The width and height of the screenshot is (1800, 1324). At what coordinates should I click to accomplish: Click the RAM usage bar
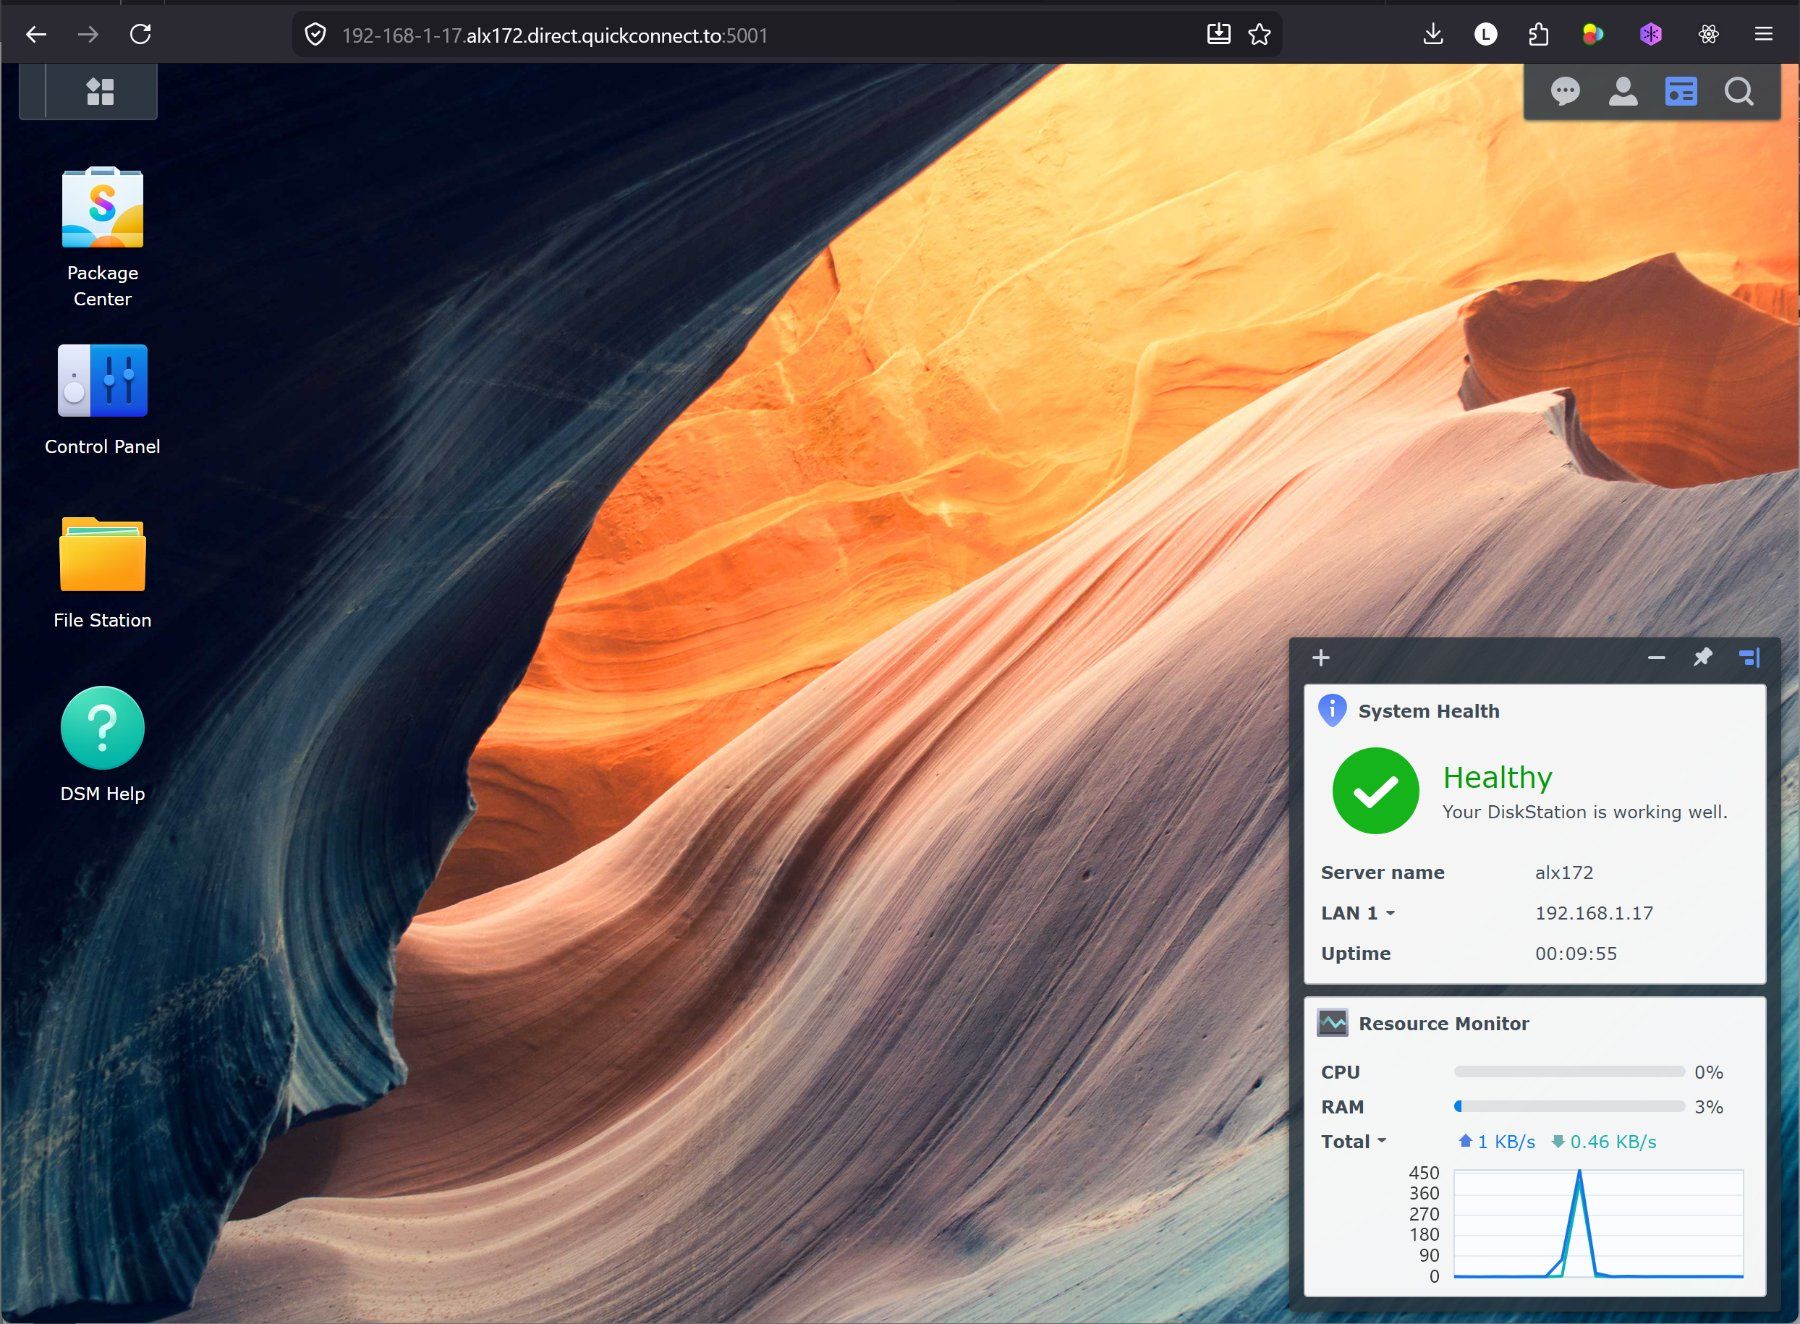coord(1569,1106)
